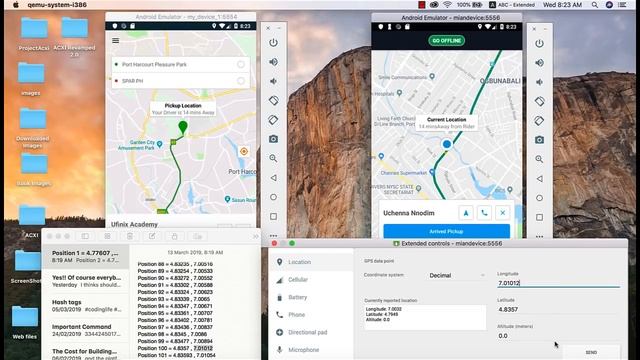This screenshot has height=360, width=640.
Task: Click overview square on left emulator toolbar
Action: coord(273,217)
